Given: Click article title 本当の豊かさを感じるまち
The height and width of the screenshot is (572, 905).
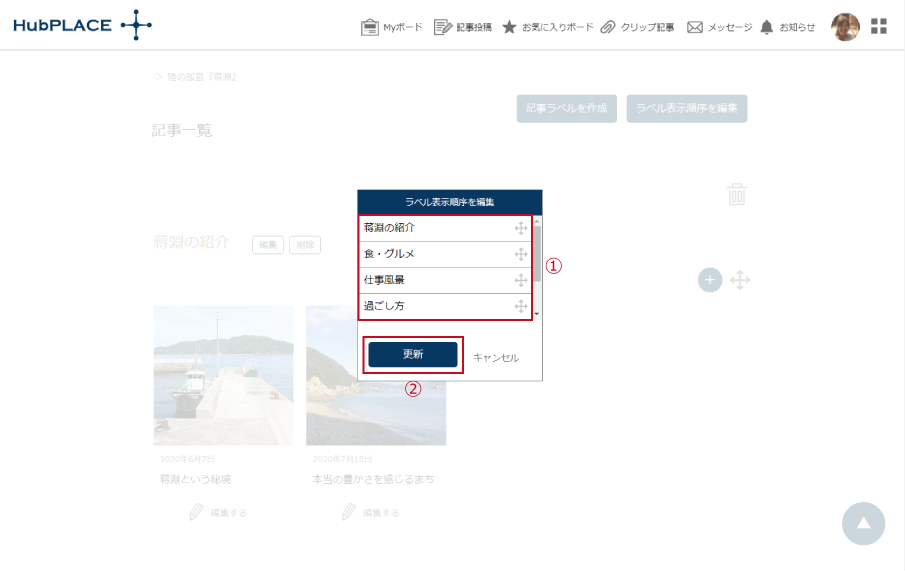Looking at the screenshot, I should point(373,479).
